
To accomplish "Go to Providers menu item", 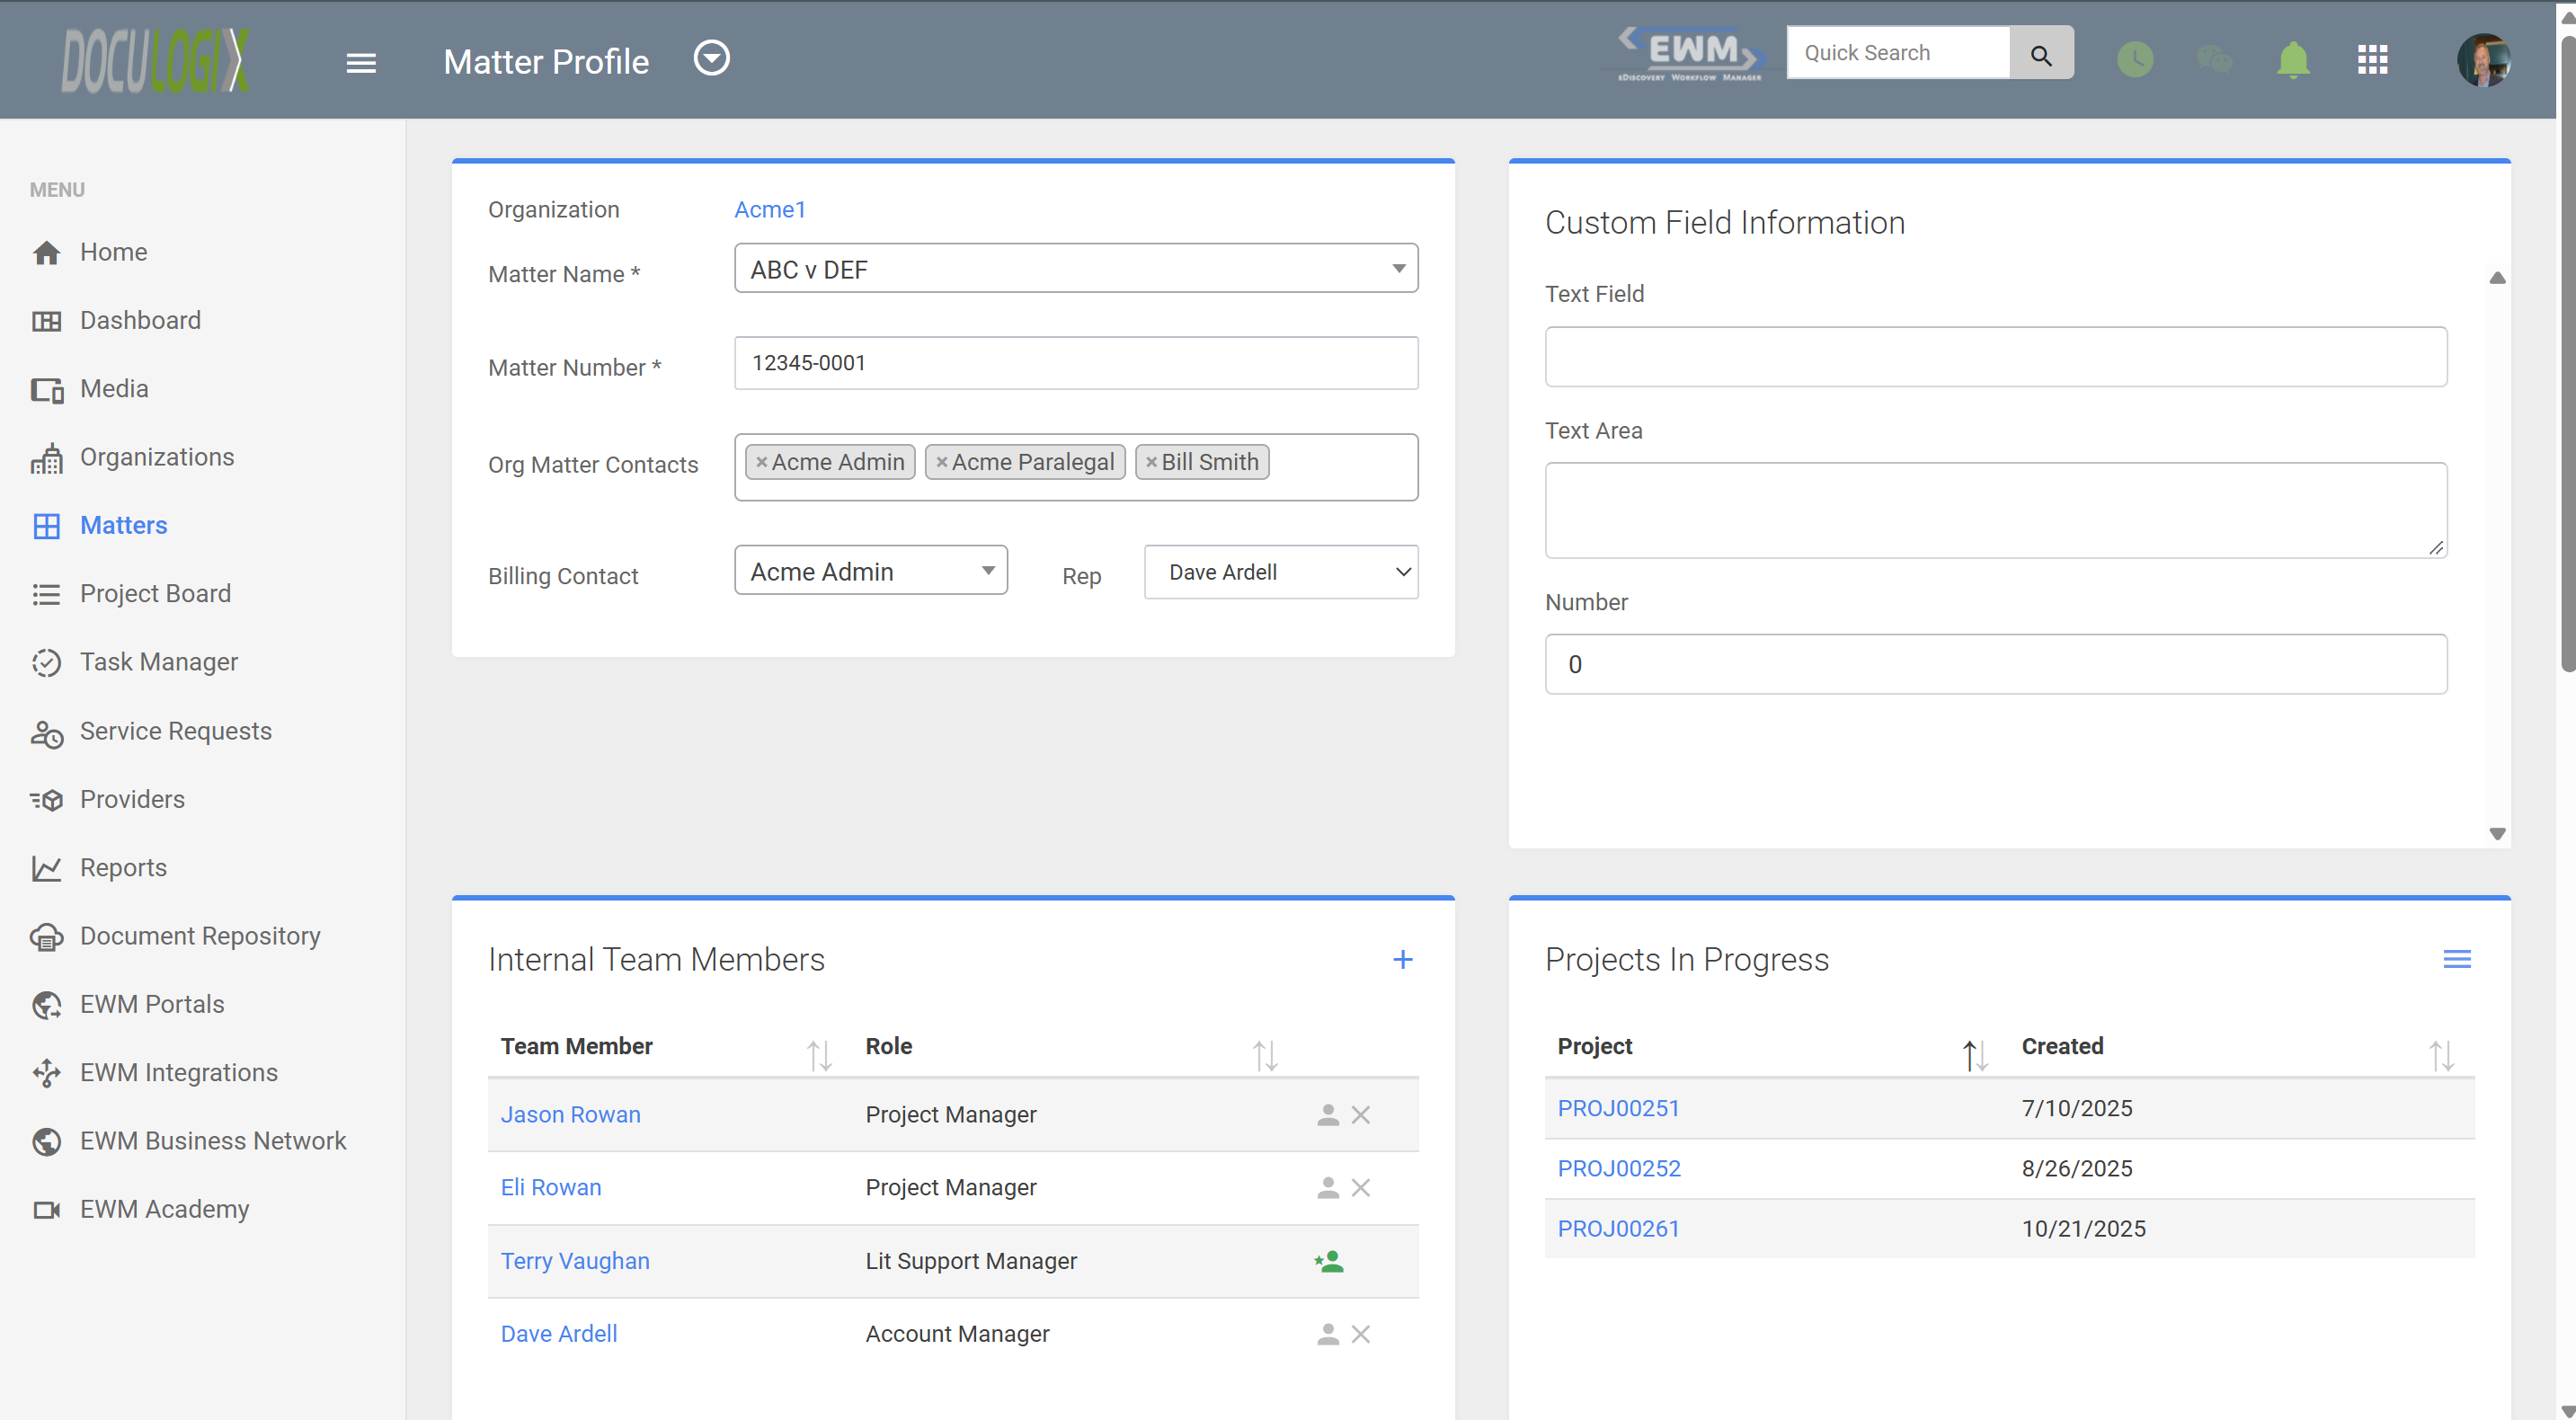I will 107,799.
